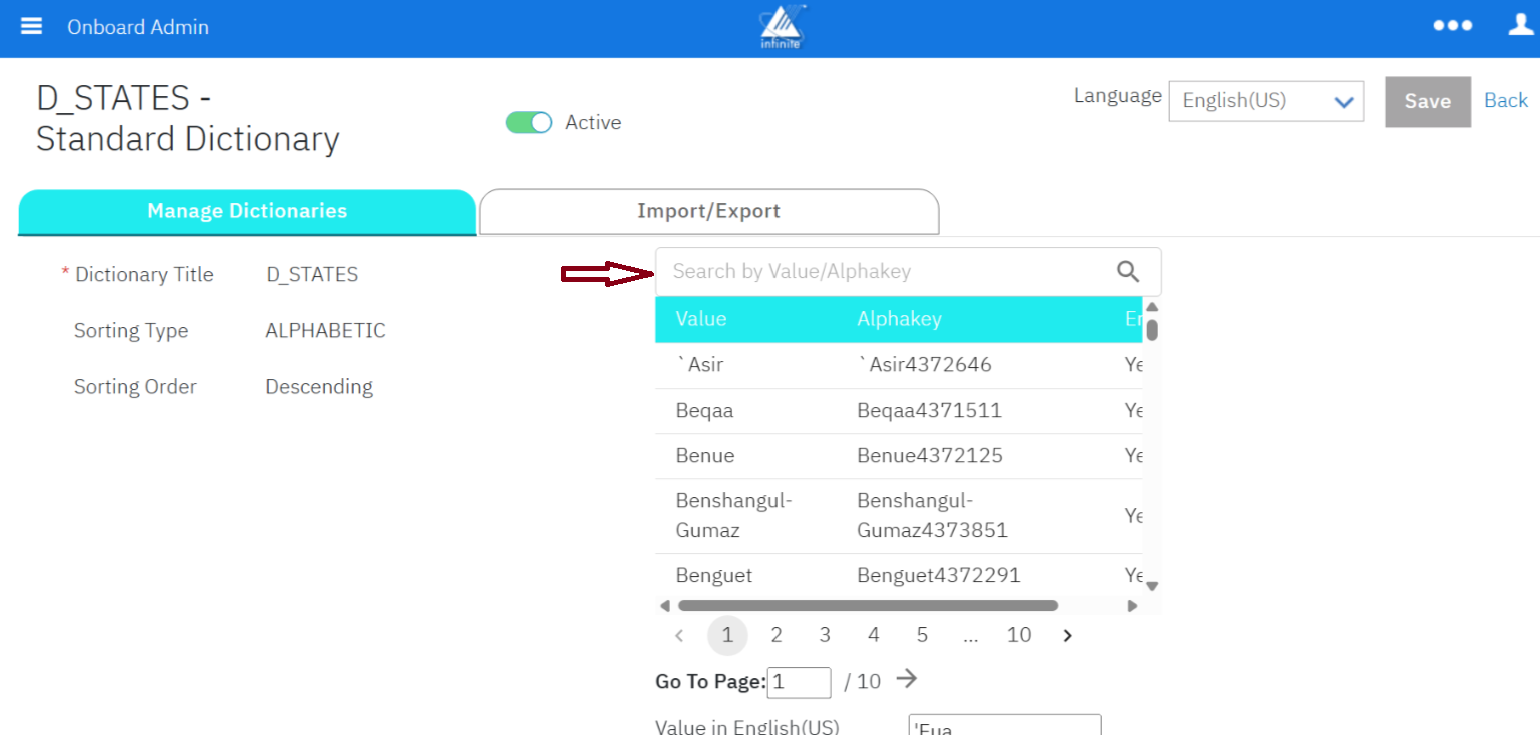Click the Infinite logo in header

782,27
